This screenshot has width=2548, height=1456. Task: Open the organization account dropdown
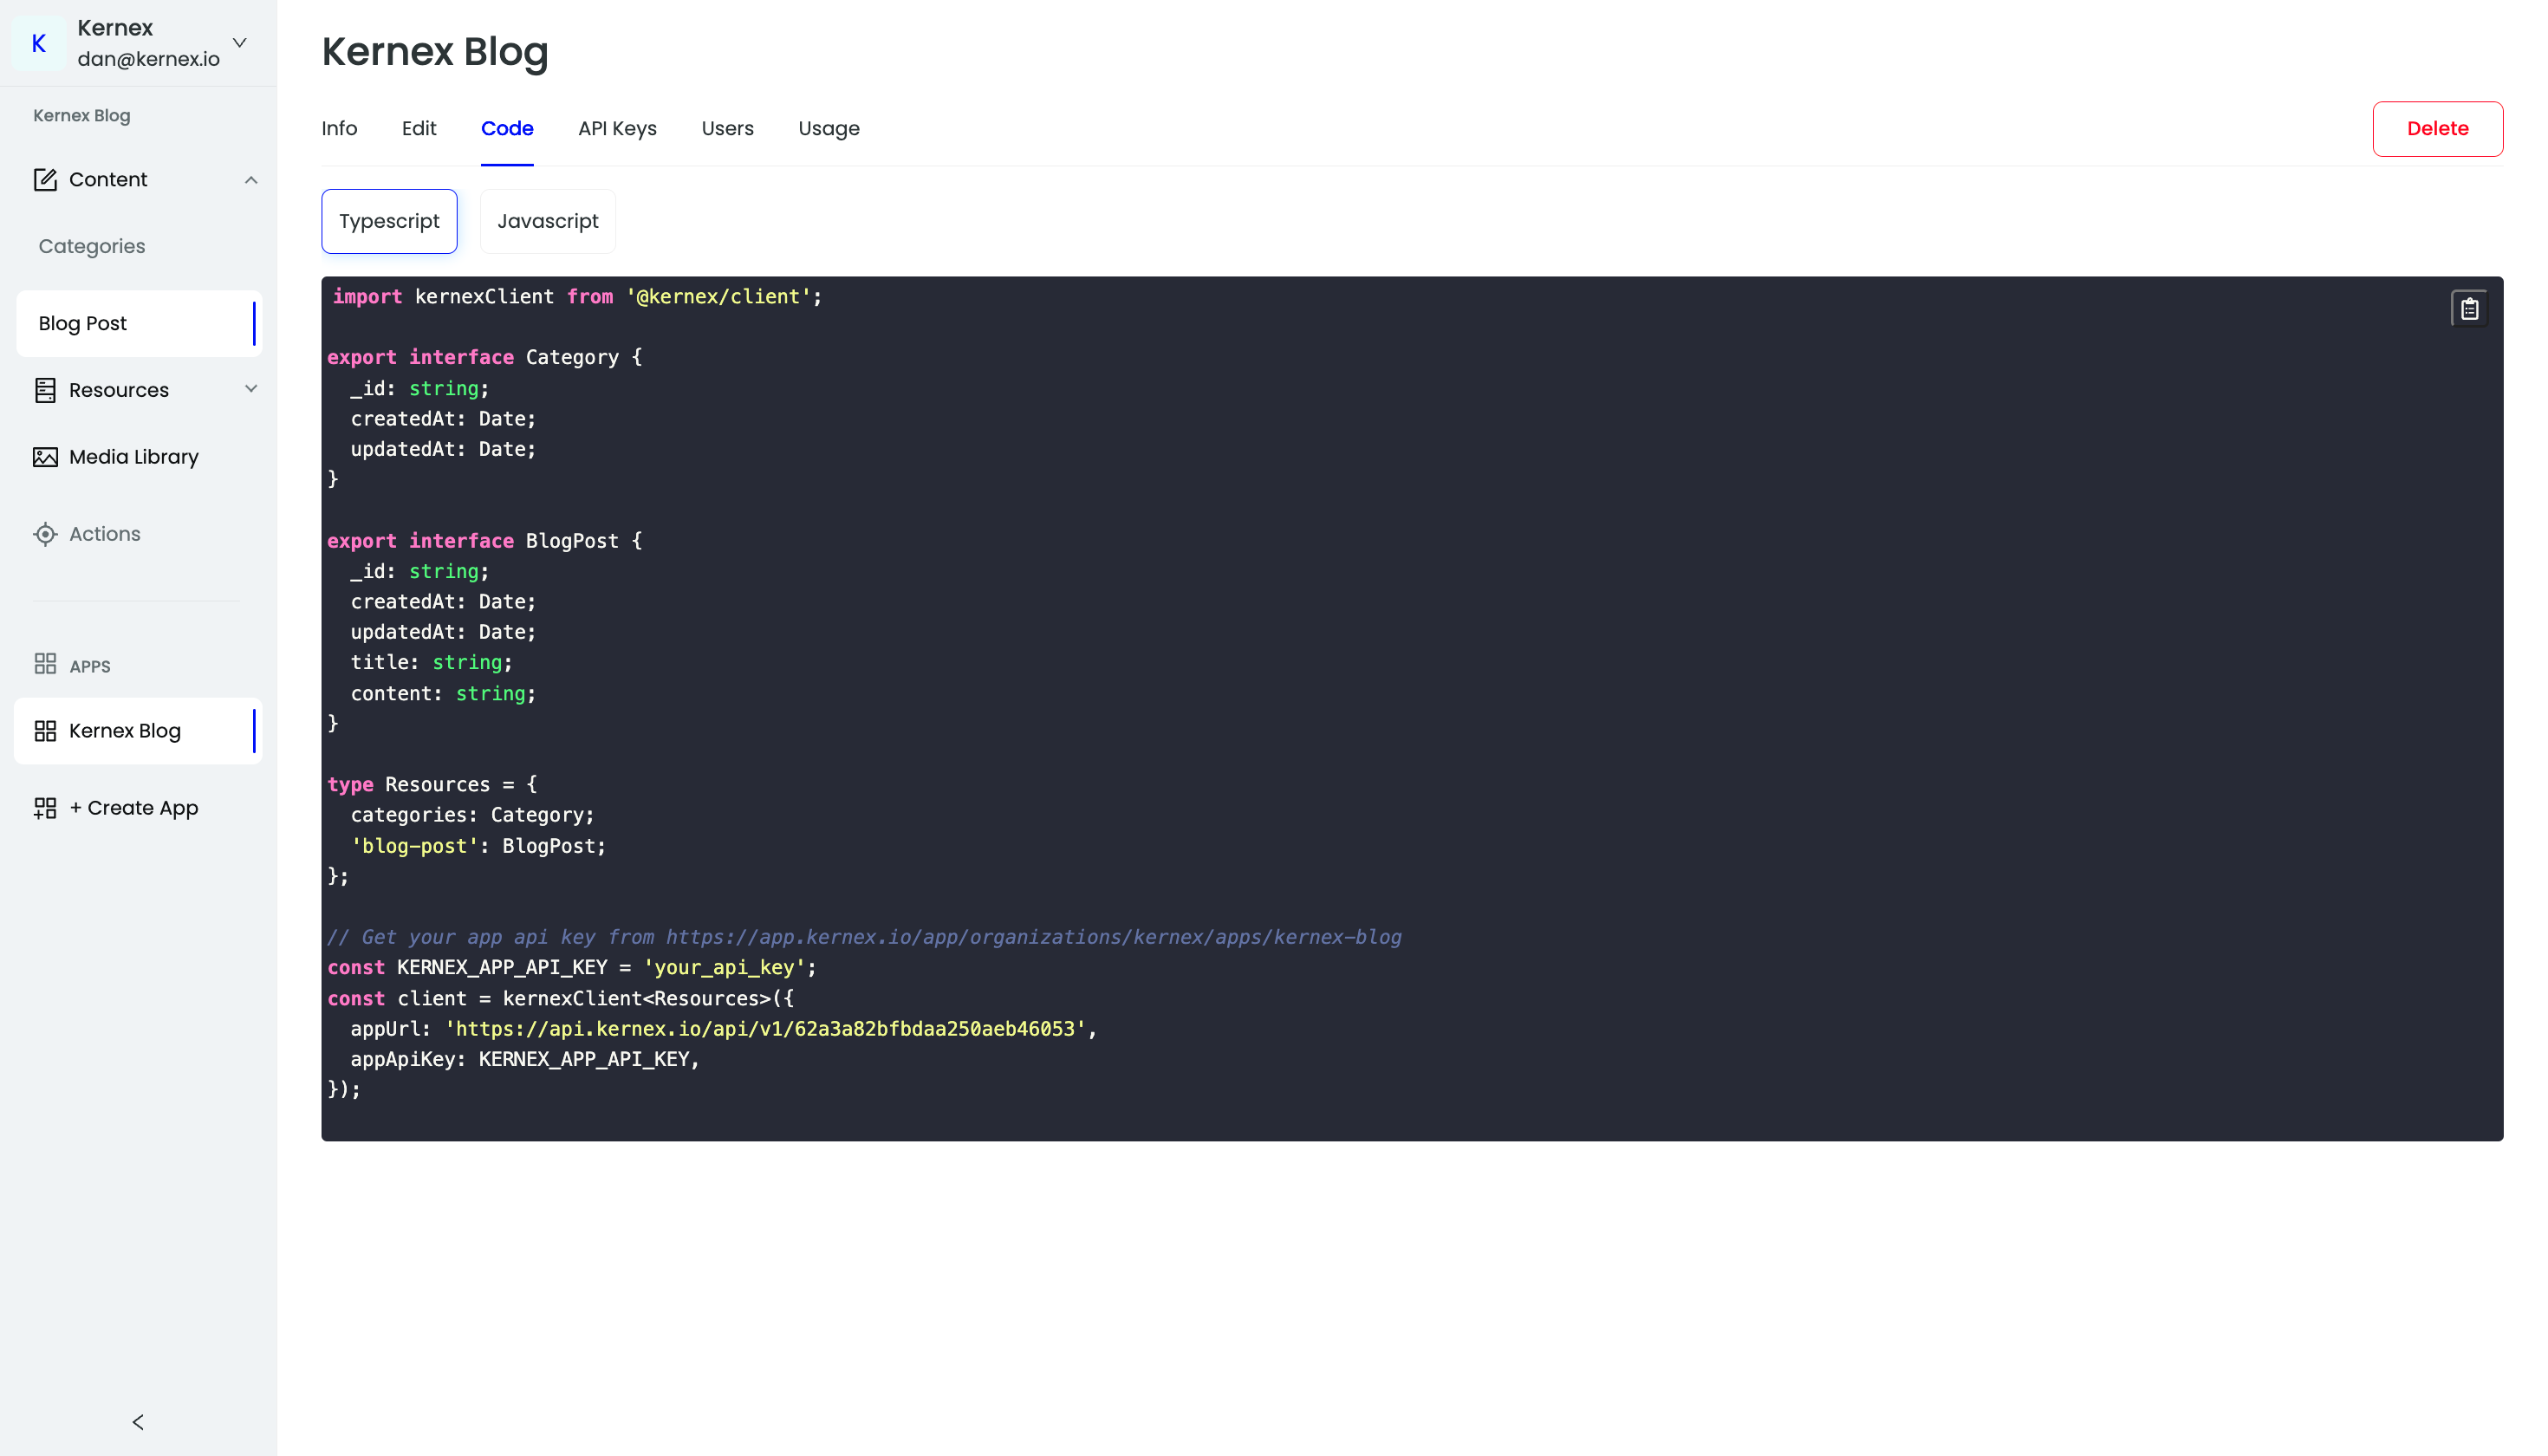[239, 43]
